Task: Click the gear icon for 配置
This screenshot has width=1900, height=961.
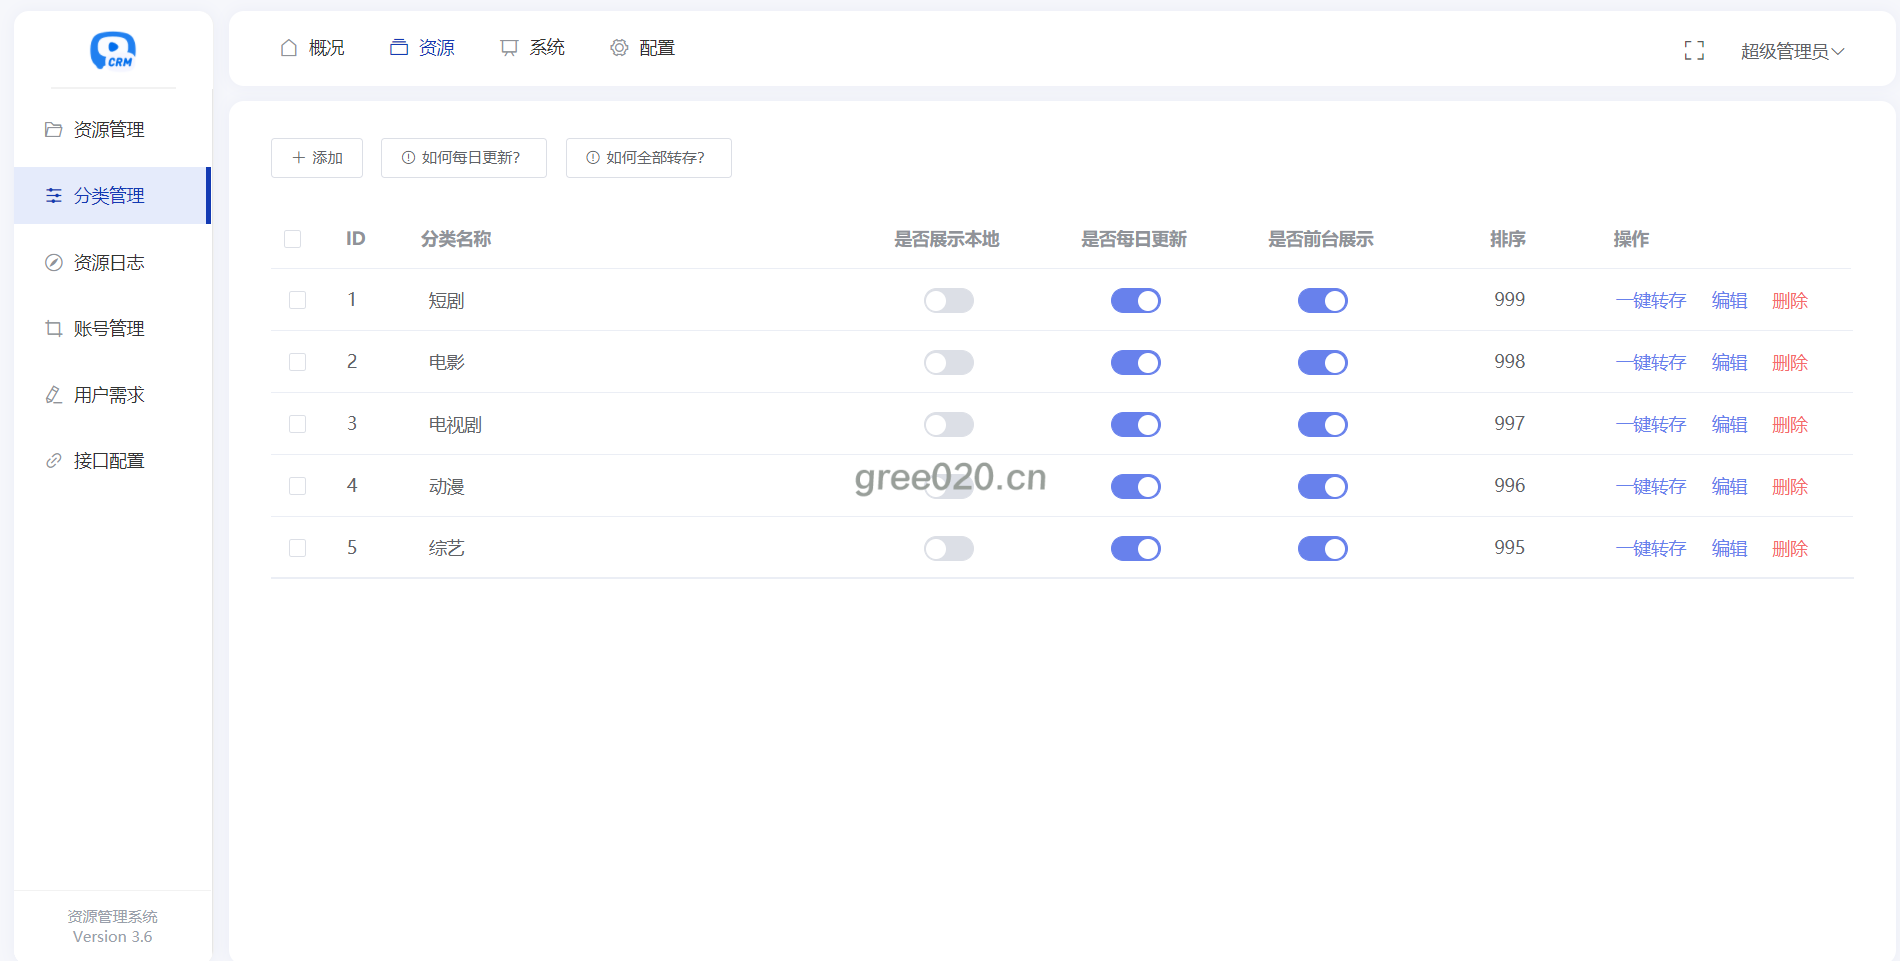Action: pyautogui.click(x=619, y=48)
